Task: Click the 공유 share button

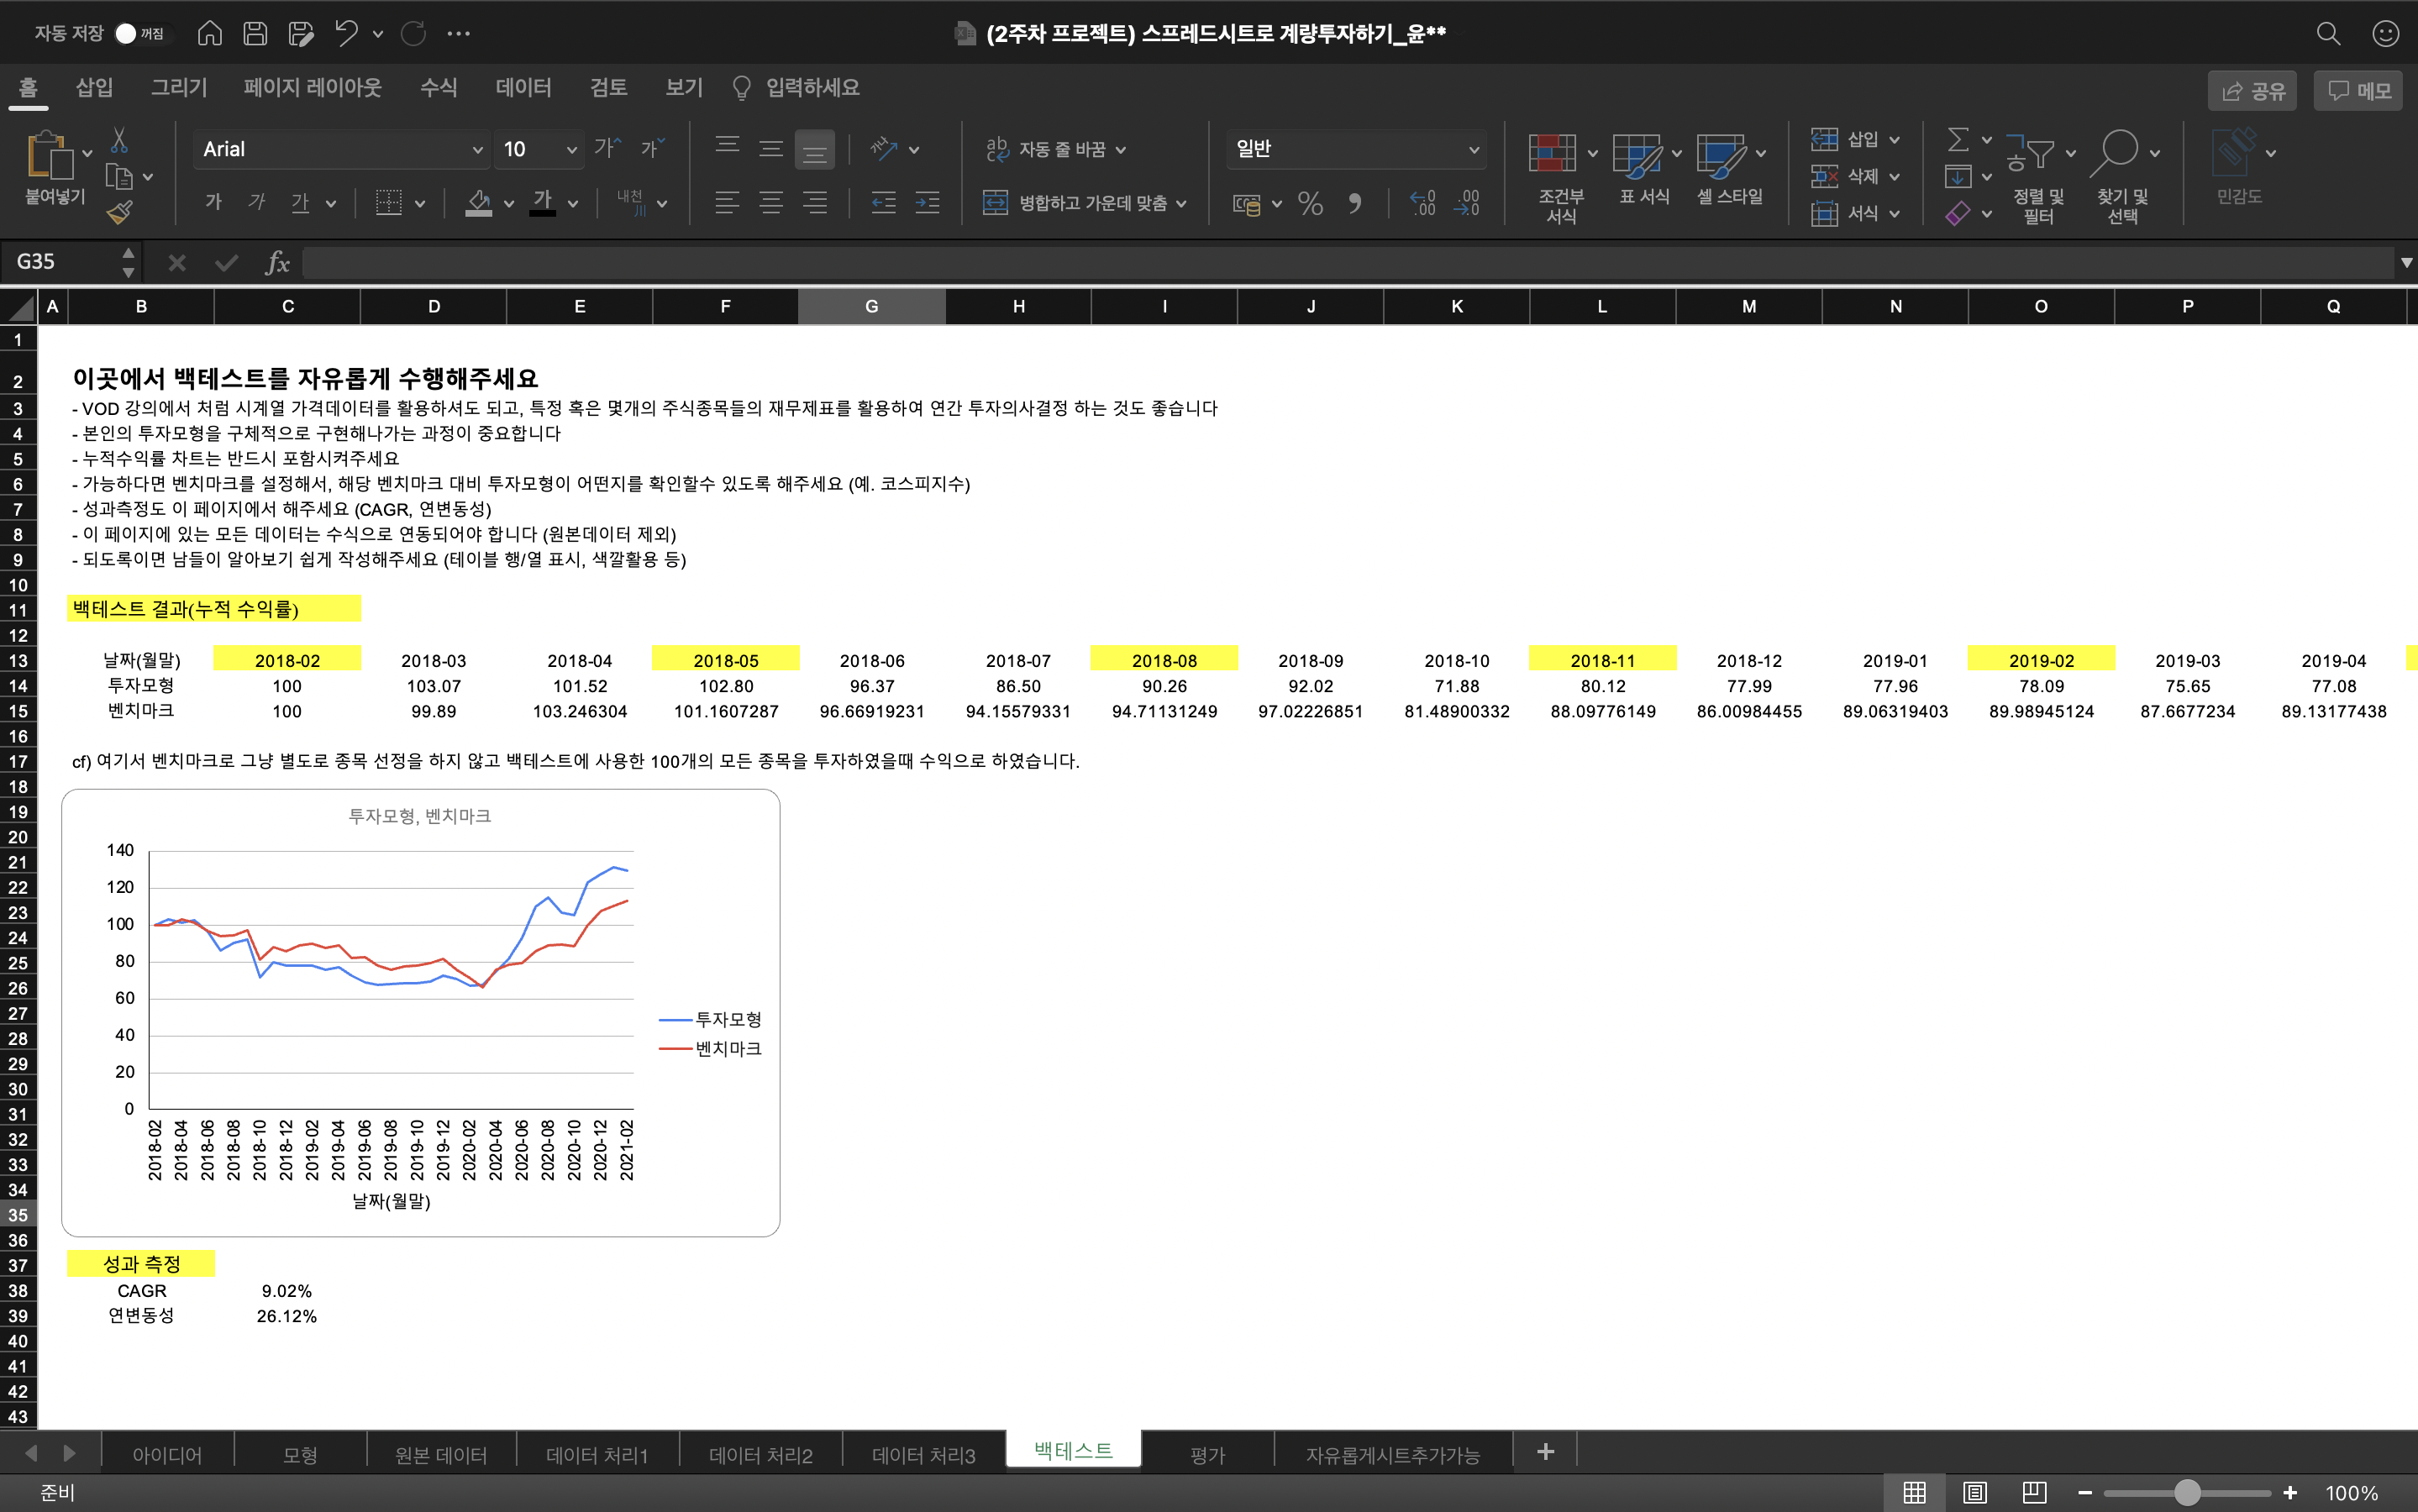Action: [x=2252, y=91]
